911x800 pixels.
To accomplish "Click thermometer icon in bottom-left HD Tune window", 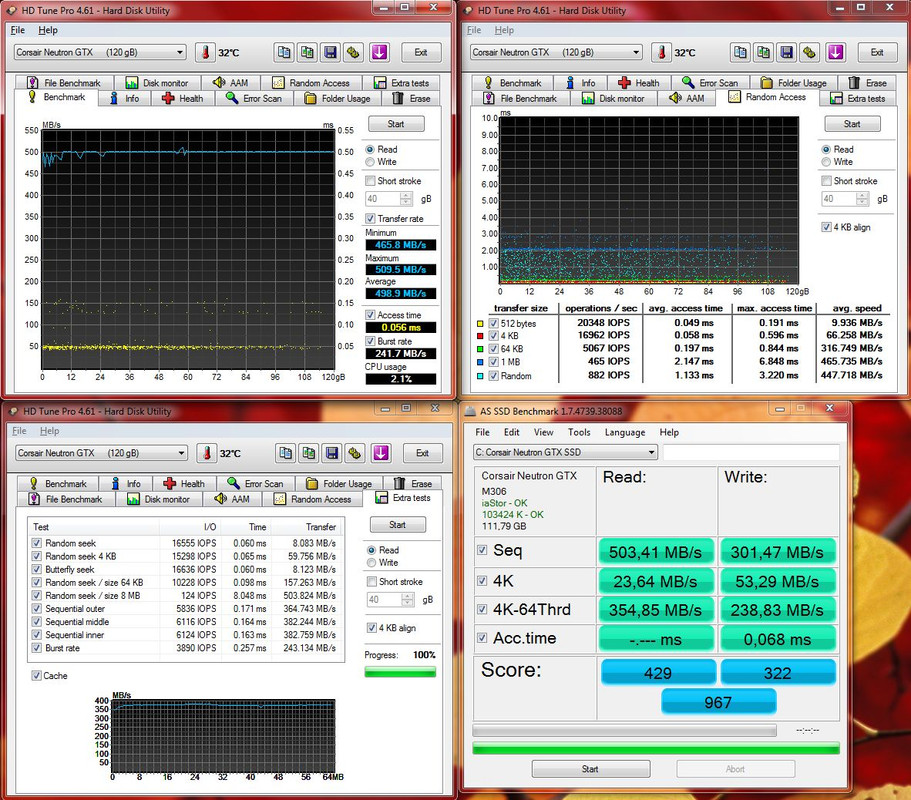I will (206, 453).
